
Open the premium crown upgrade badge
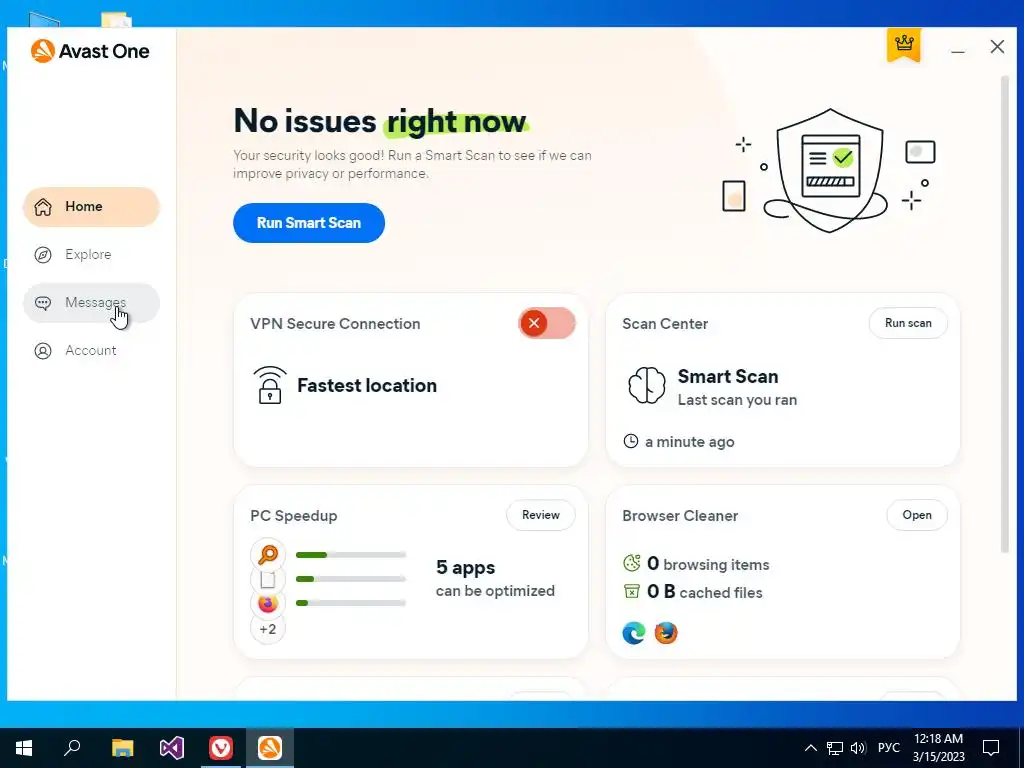pyautogui.click(x=904, y=44)
